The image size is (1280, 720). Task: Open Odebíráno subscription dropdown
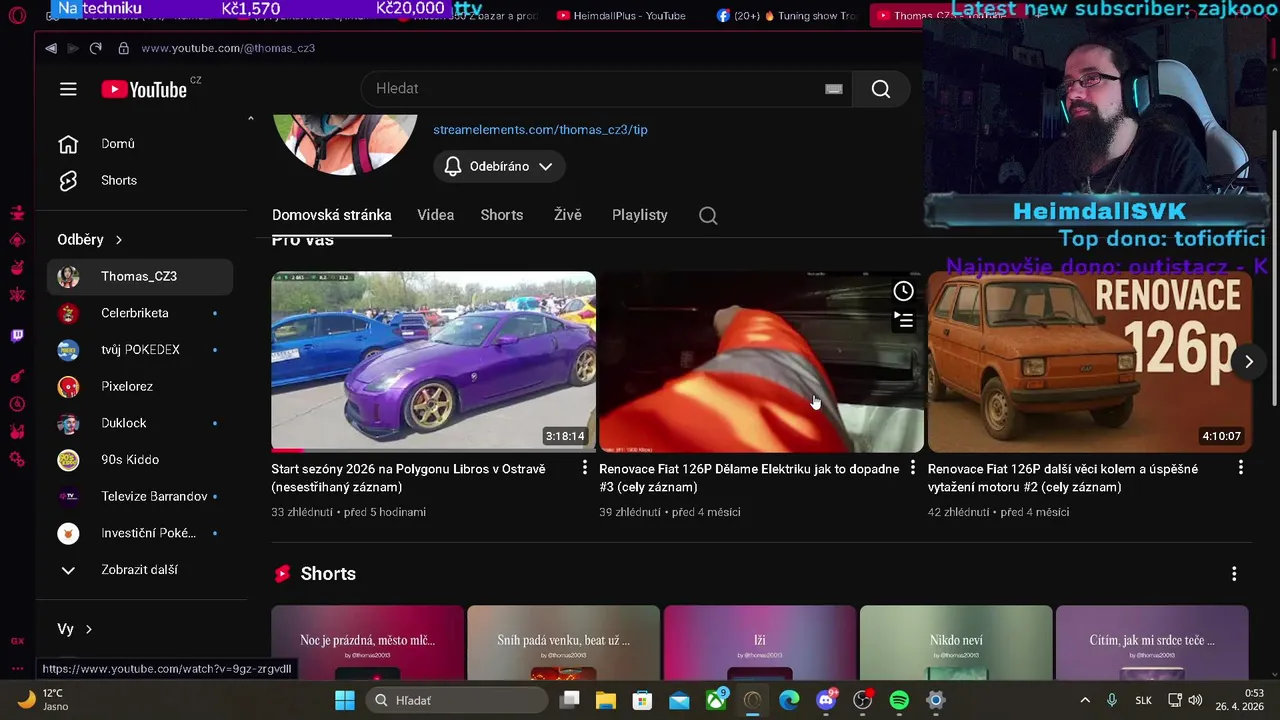click(x=499, y=166)
